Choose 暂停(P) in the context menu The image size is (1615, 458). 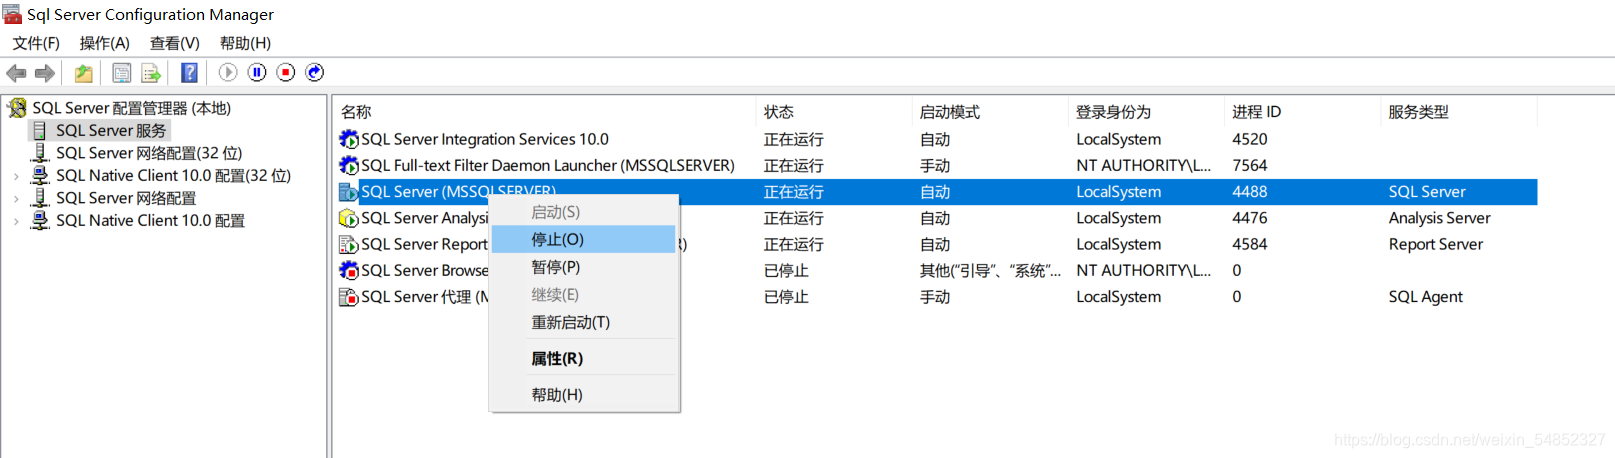point(584,267)
